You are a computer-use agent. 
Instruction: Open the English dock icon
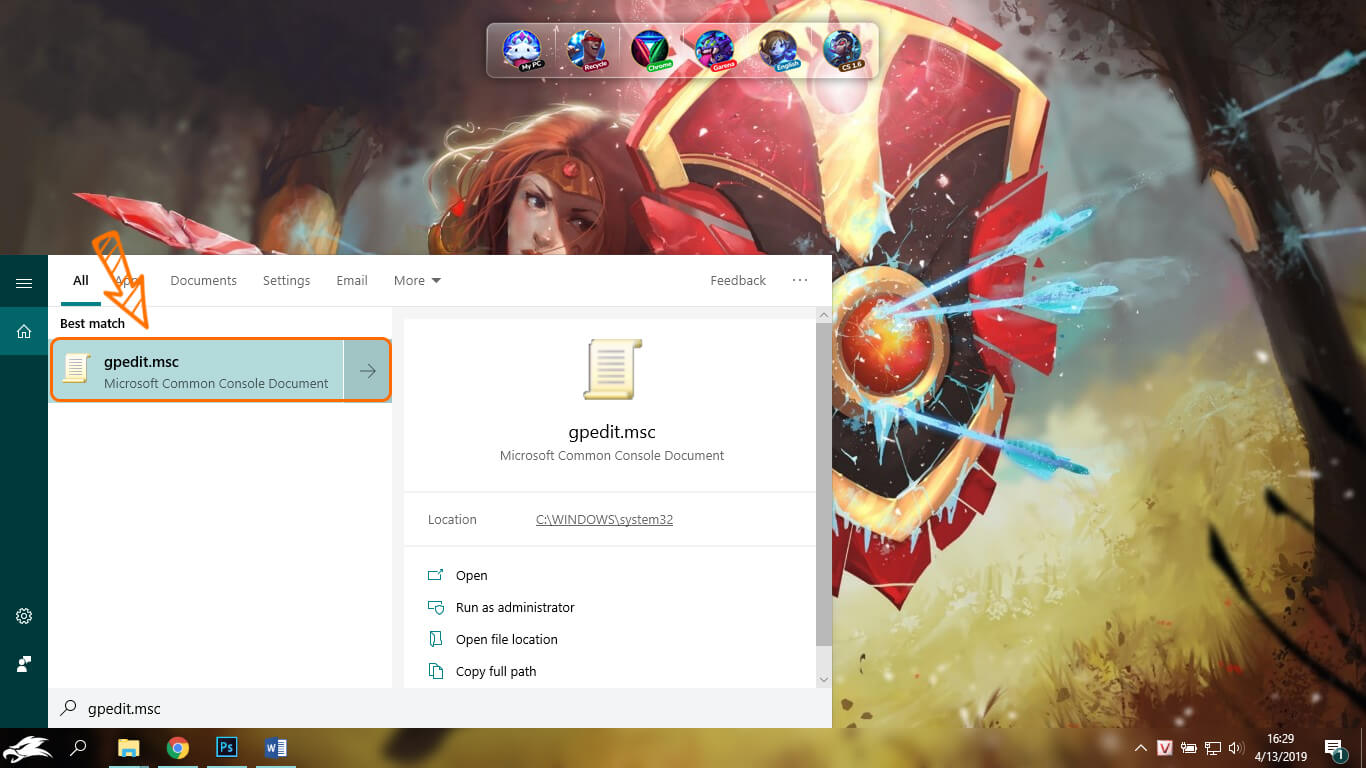point(778,50)
